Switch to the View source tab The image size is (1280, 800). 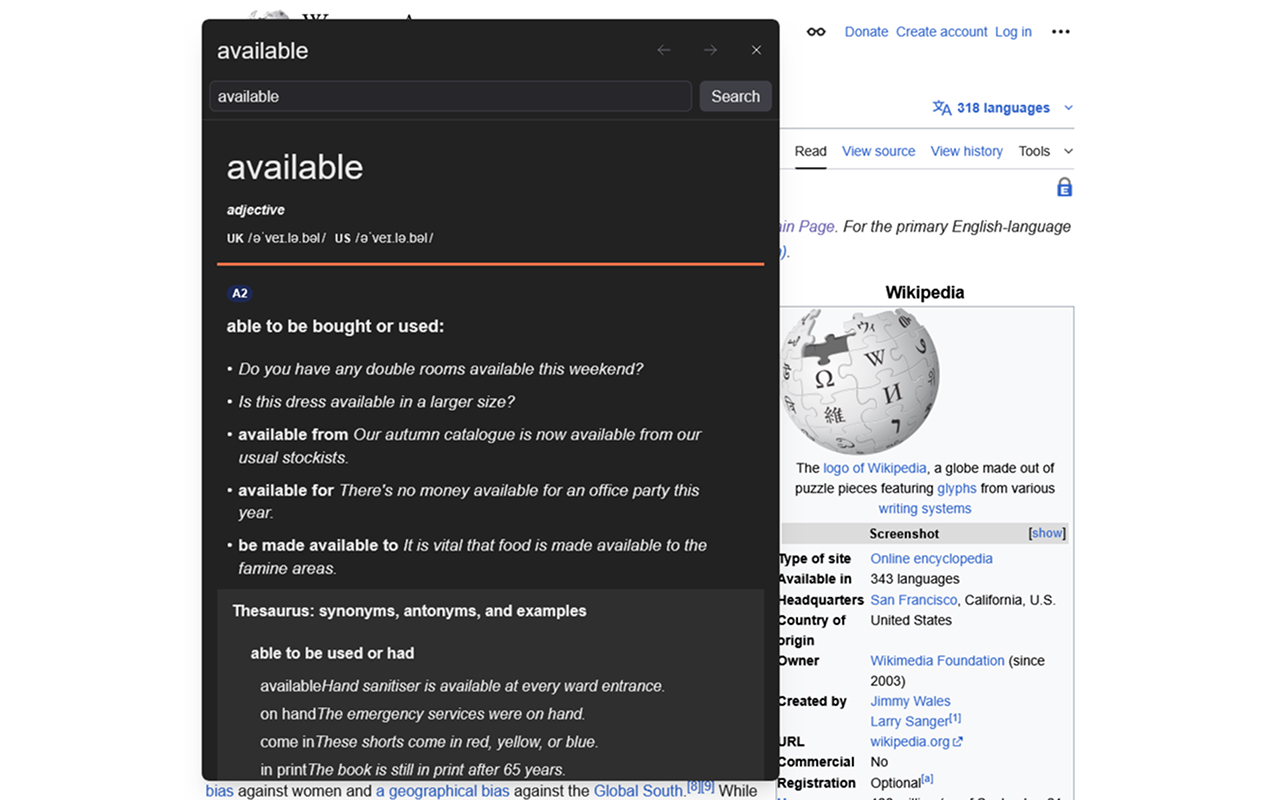pos(878,151)
